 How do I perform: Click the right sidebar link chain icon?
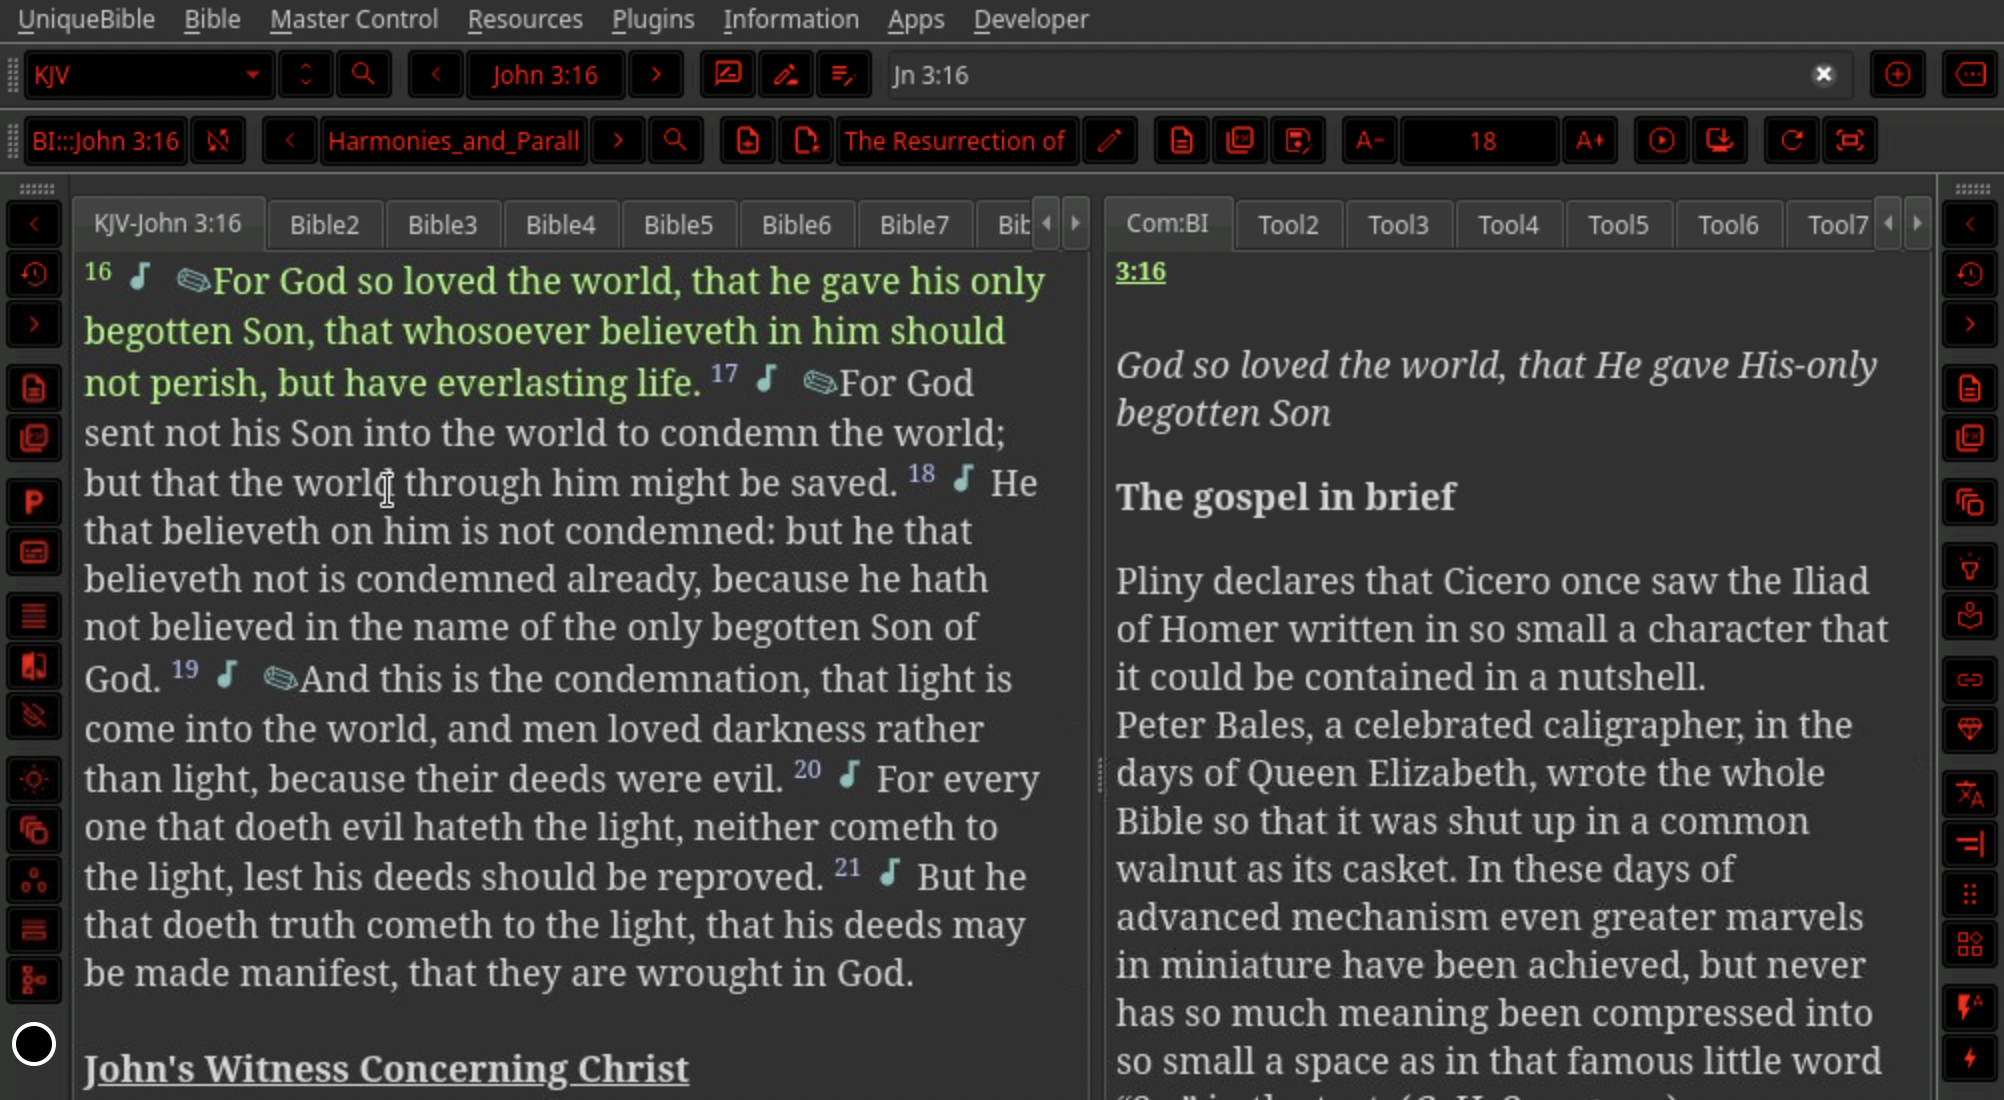click(1970, 680)
